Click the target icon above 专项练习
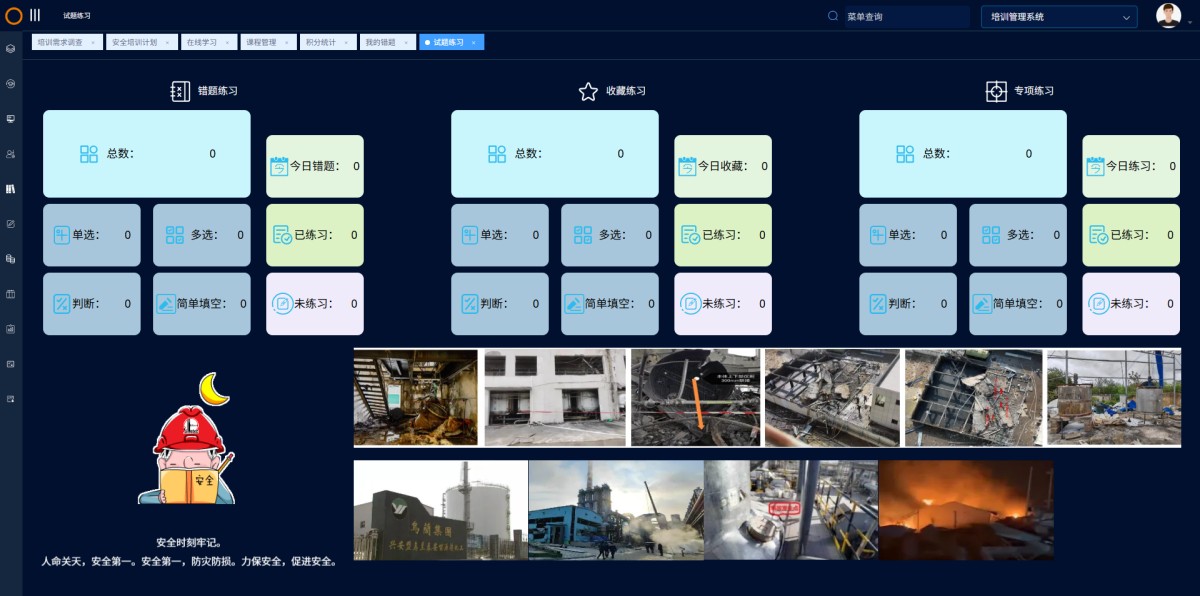 996,91
